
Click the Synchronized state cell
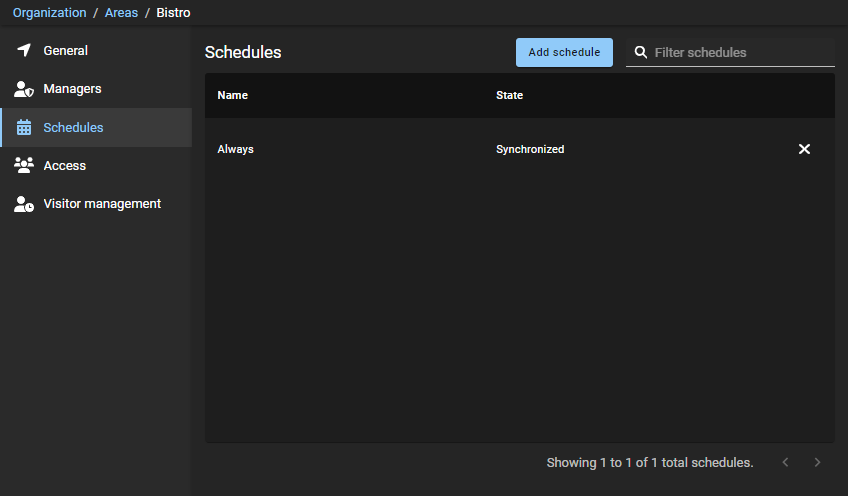coord(530,149)
